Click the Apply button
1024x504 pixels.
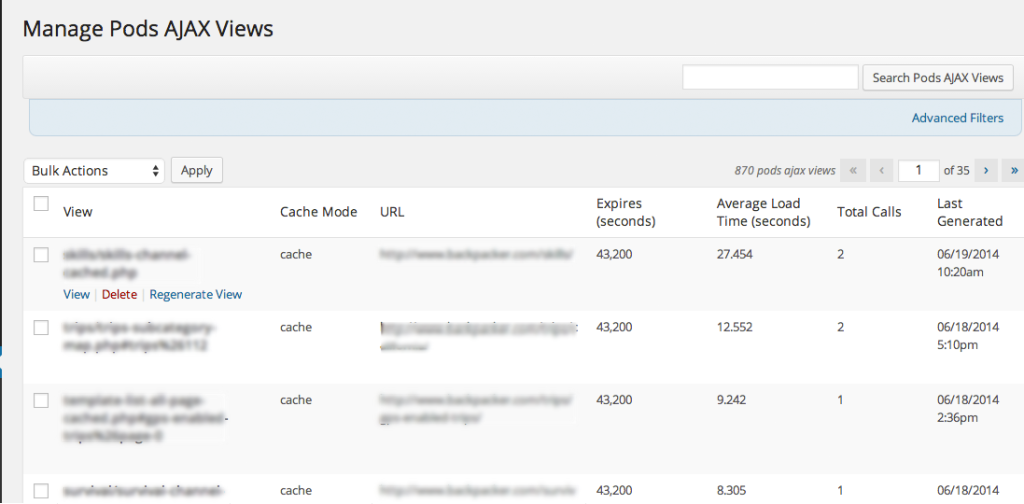[197, 170]
